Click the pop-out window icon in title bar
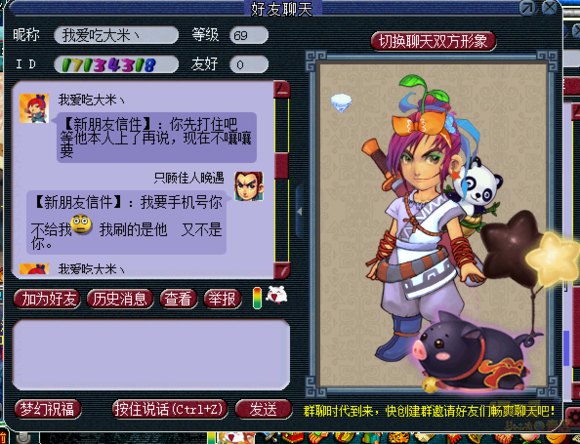The height and width of the screenshot is (444, 580). click(x=527, y=8)
